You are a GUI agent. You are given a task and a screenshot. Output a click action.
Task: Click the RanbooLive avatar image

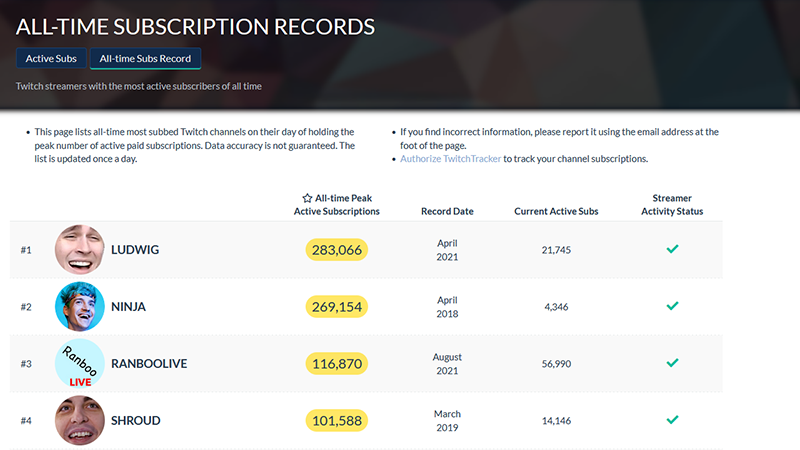(79, 363)
